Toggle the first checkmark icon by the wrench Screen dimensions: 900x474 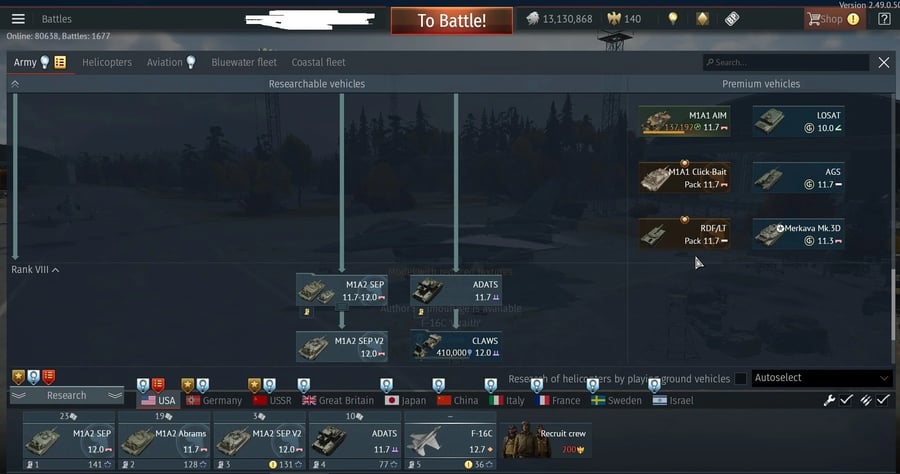846,400
